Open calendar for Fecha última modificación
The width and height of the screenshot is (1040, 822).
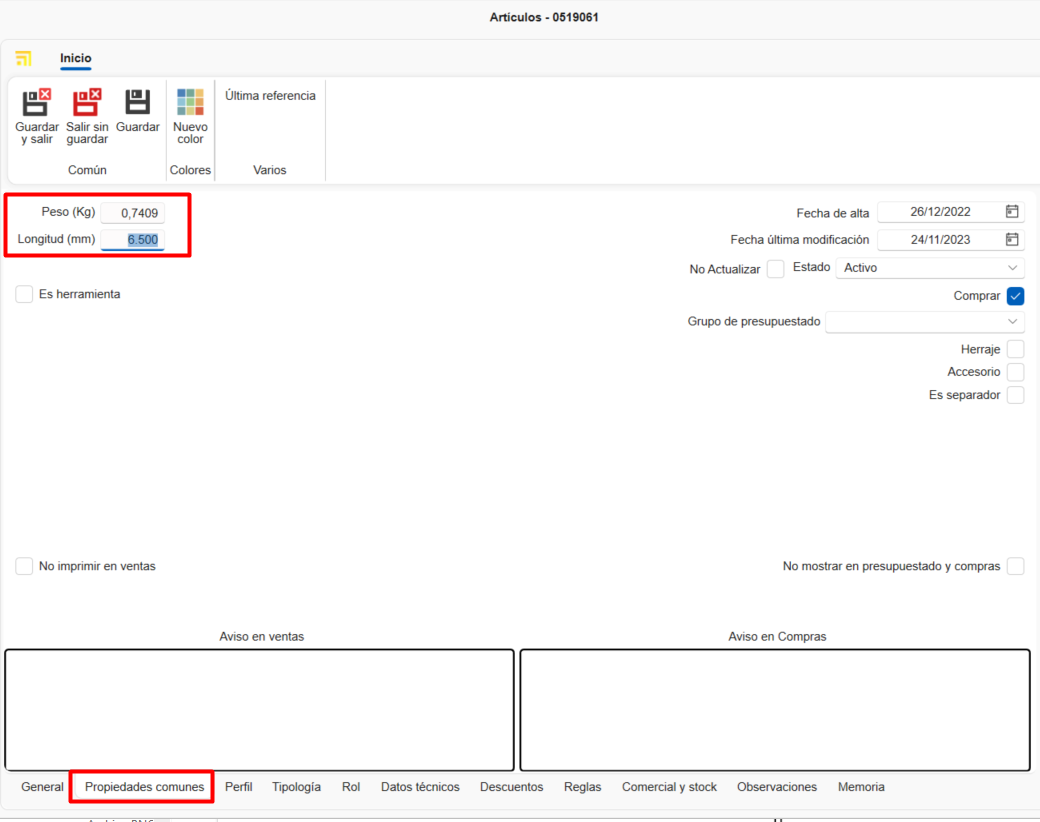pyautogui.click(x=1012, y=240)
